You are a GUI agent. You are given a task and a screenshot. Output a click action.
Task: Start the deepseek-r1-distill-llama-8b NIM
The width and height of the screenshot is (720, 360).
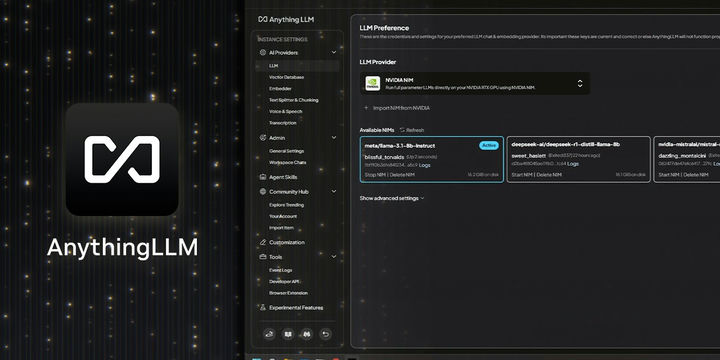pos(523,175)
